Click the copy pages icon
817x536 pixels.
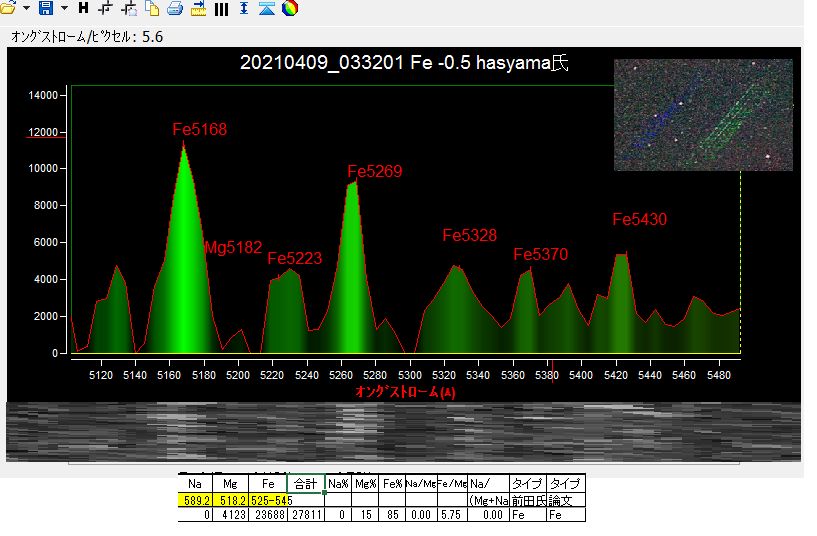tap(152, 8)
